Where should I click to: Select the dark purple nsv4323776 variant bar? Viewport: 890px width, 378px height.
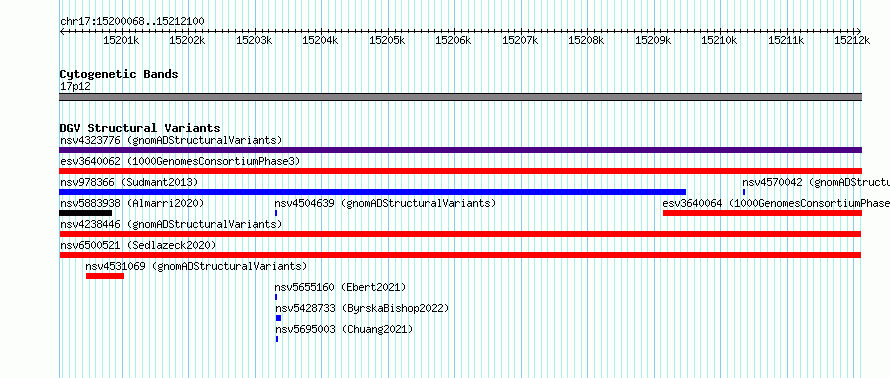pyautogui.click(x=460, y=150)
